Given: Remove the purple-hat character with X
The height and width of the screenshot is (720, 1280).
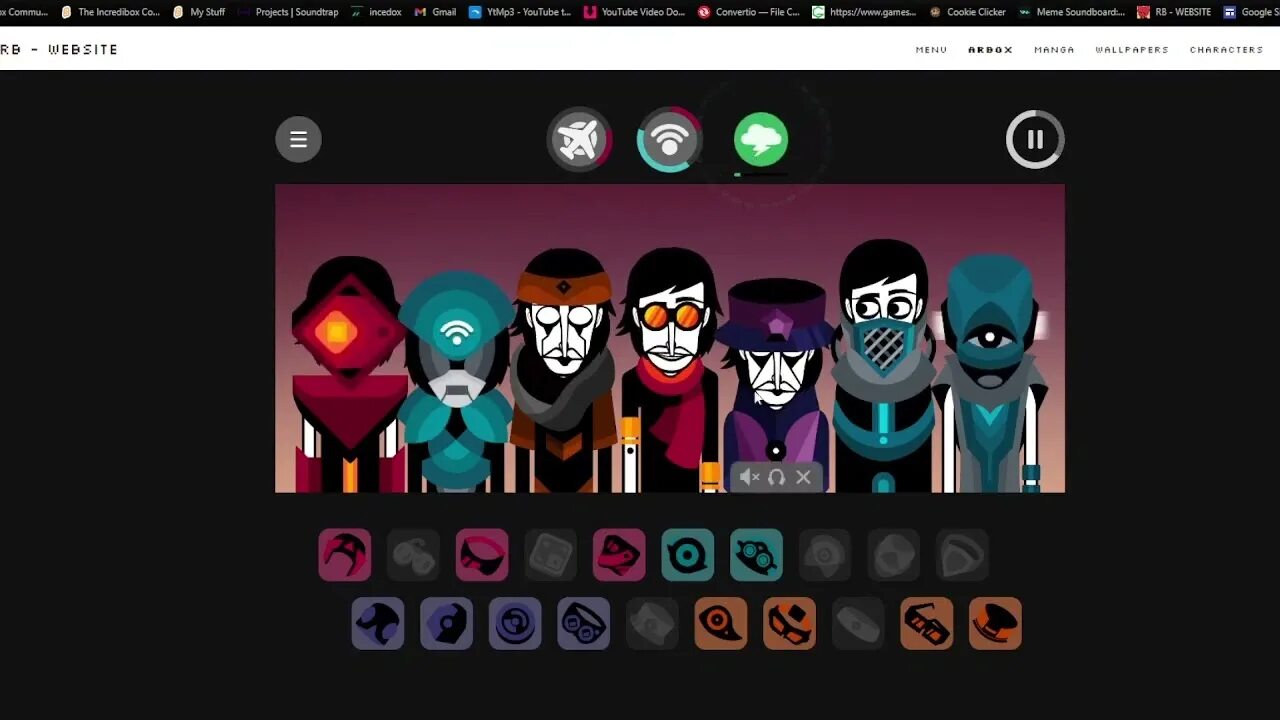Looking at the screenshot, I should click(803, 477).
